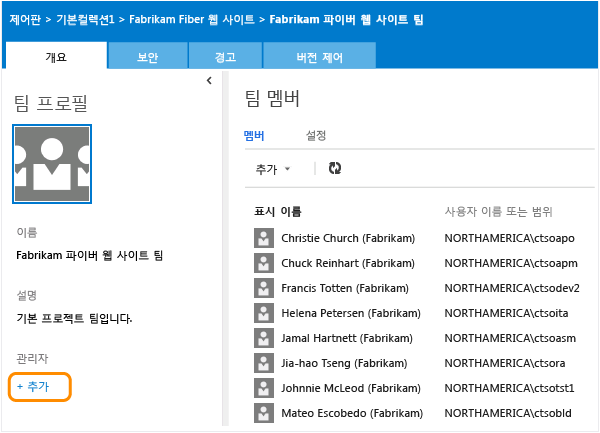Click Jamal Hartnett avatar icon

(x=264, y=338)
